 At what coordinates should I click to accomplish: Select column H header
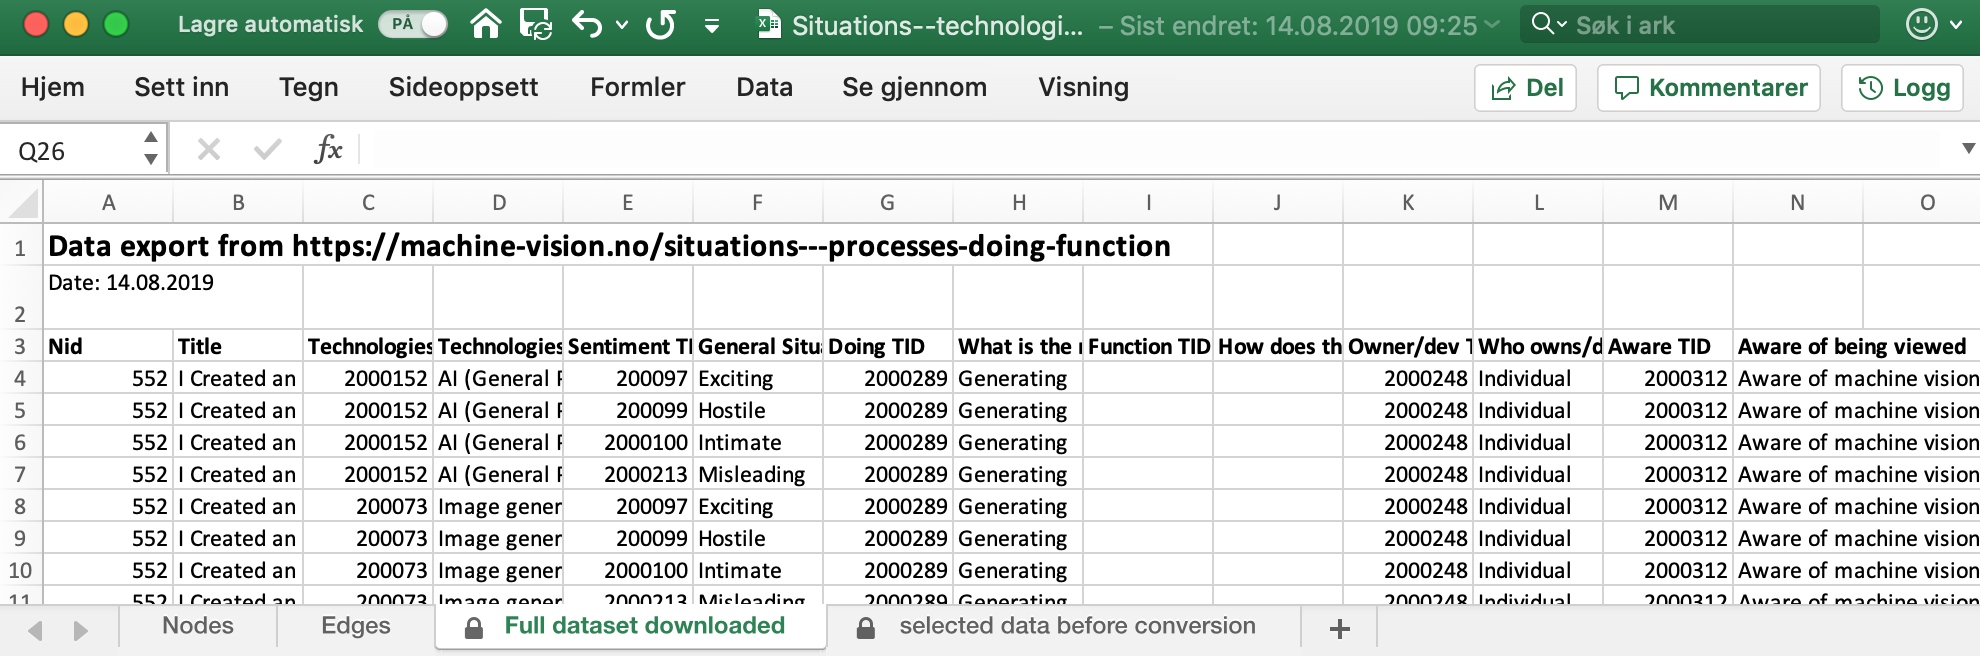point(1018,203)
